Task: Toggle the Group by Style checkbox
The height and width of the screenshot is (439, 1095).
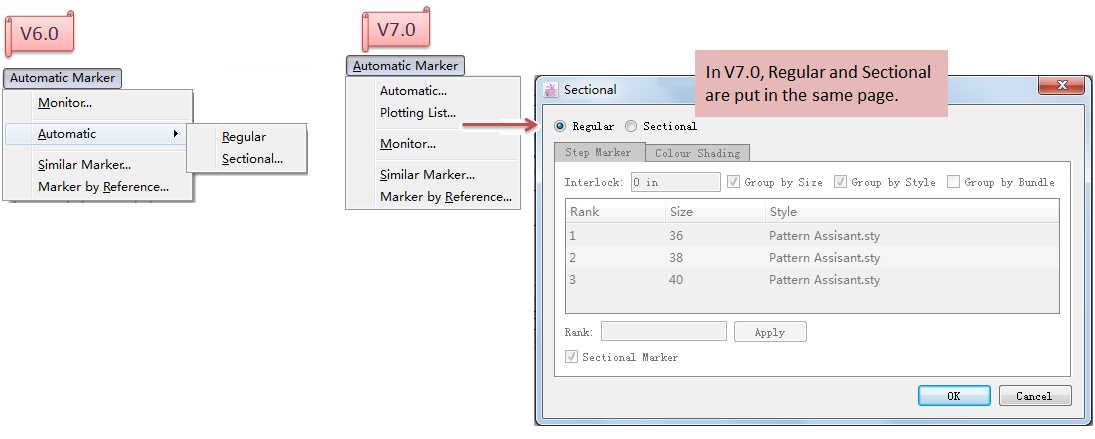Action: tap(841, 182)
